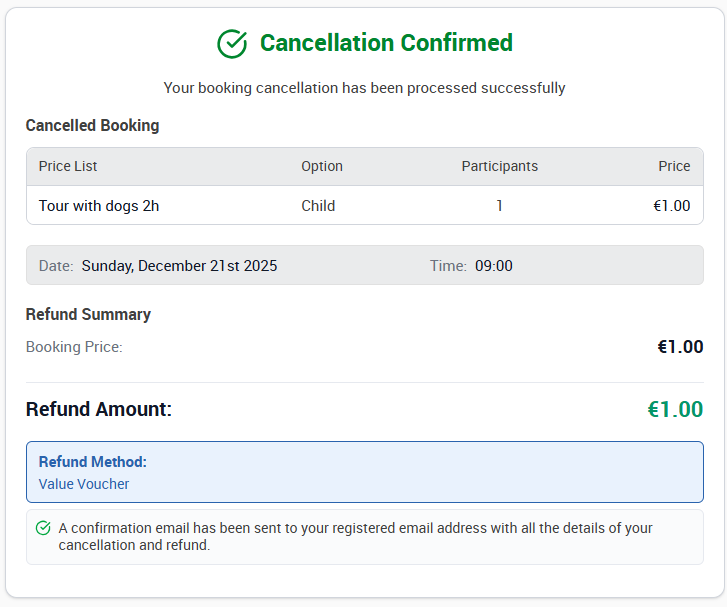Click the 09:00 time value
The image size is (727, 607).
[x=494, y=266]
